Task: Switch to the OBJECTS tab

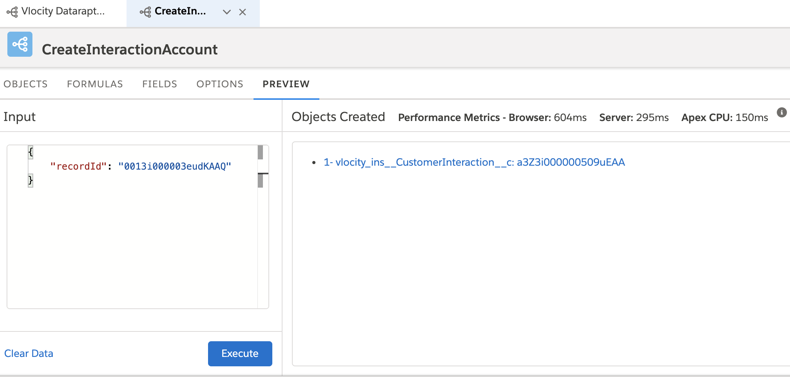Action: [26, 84]
